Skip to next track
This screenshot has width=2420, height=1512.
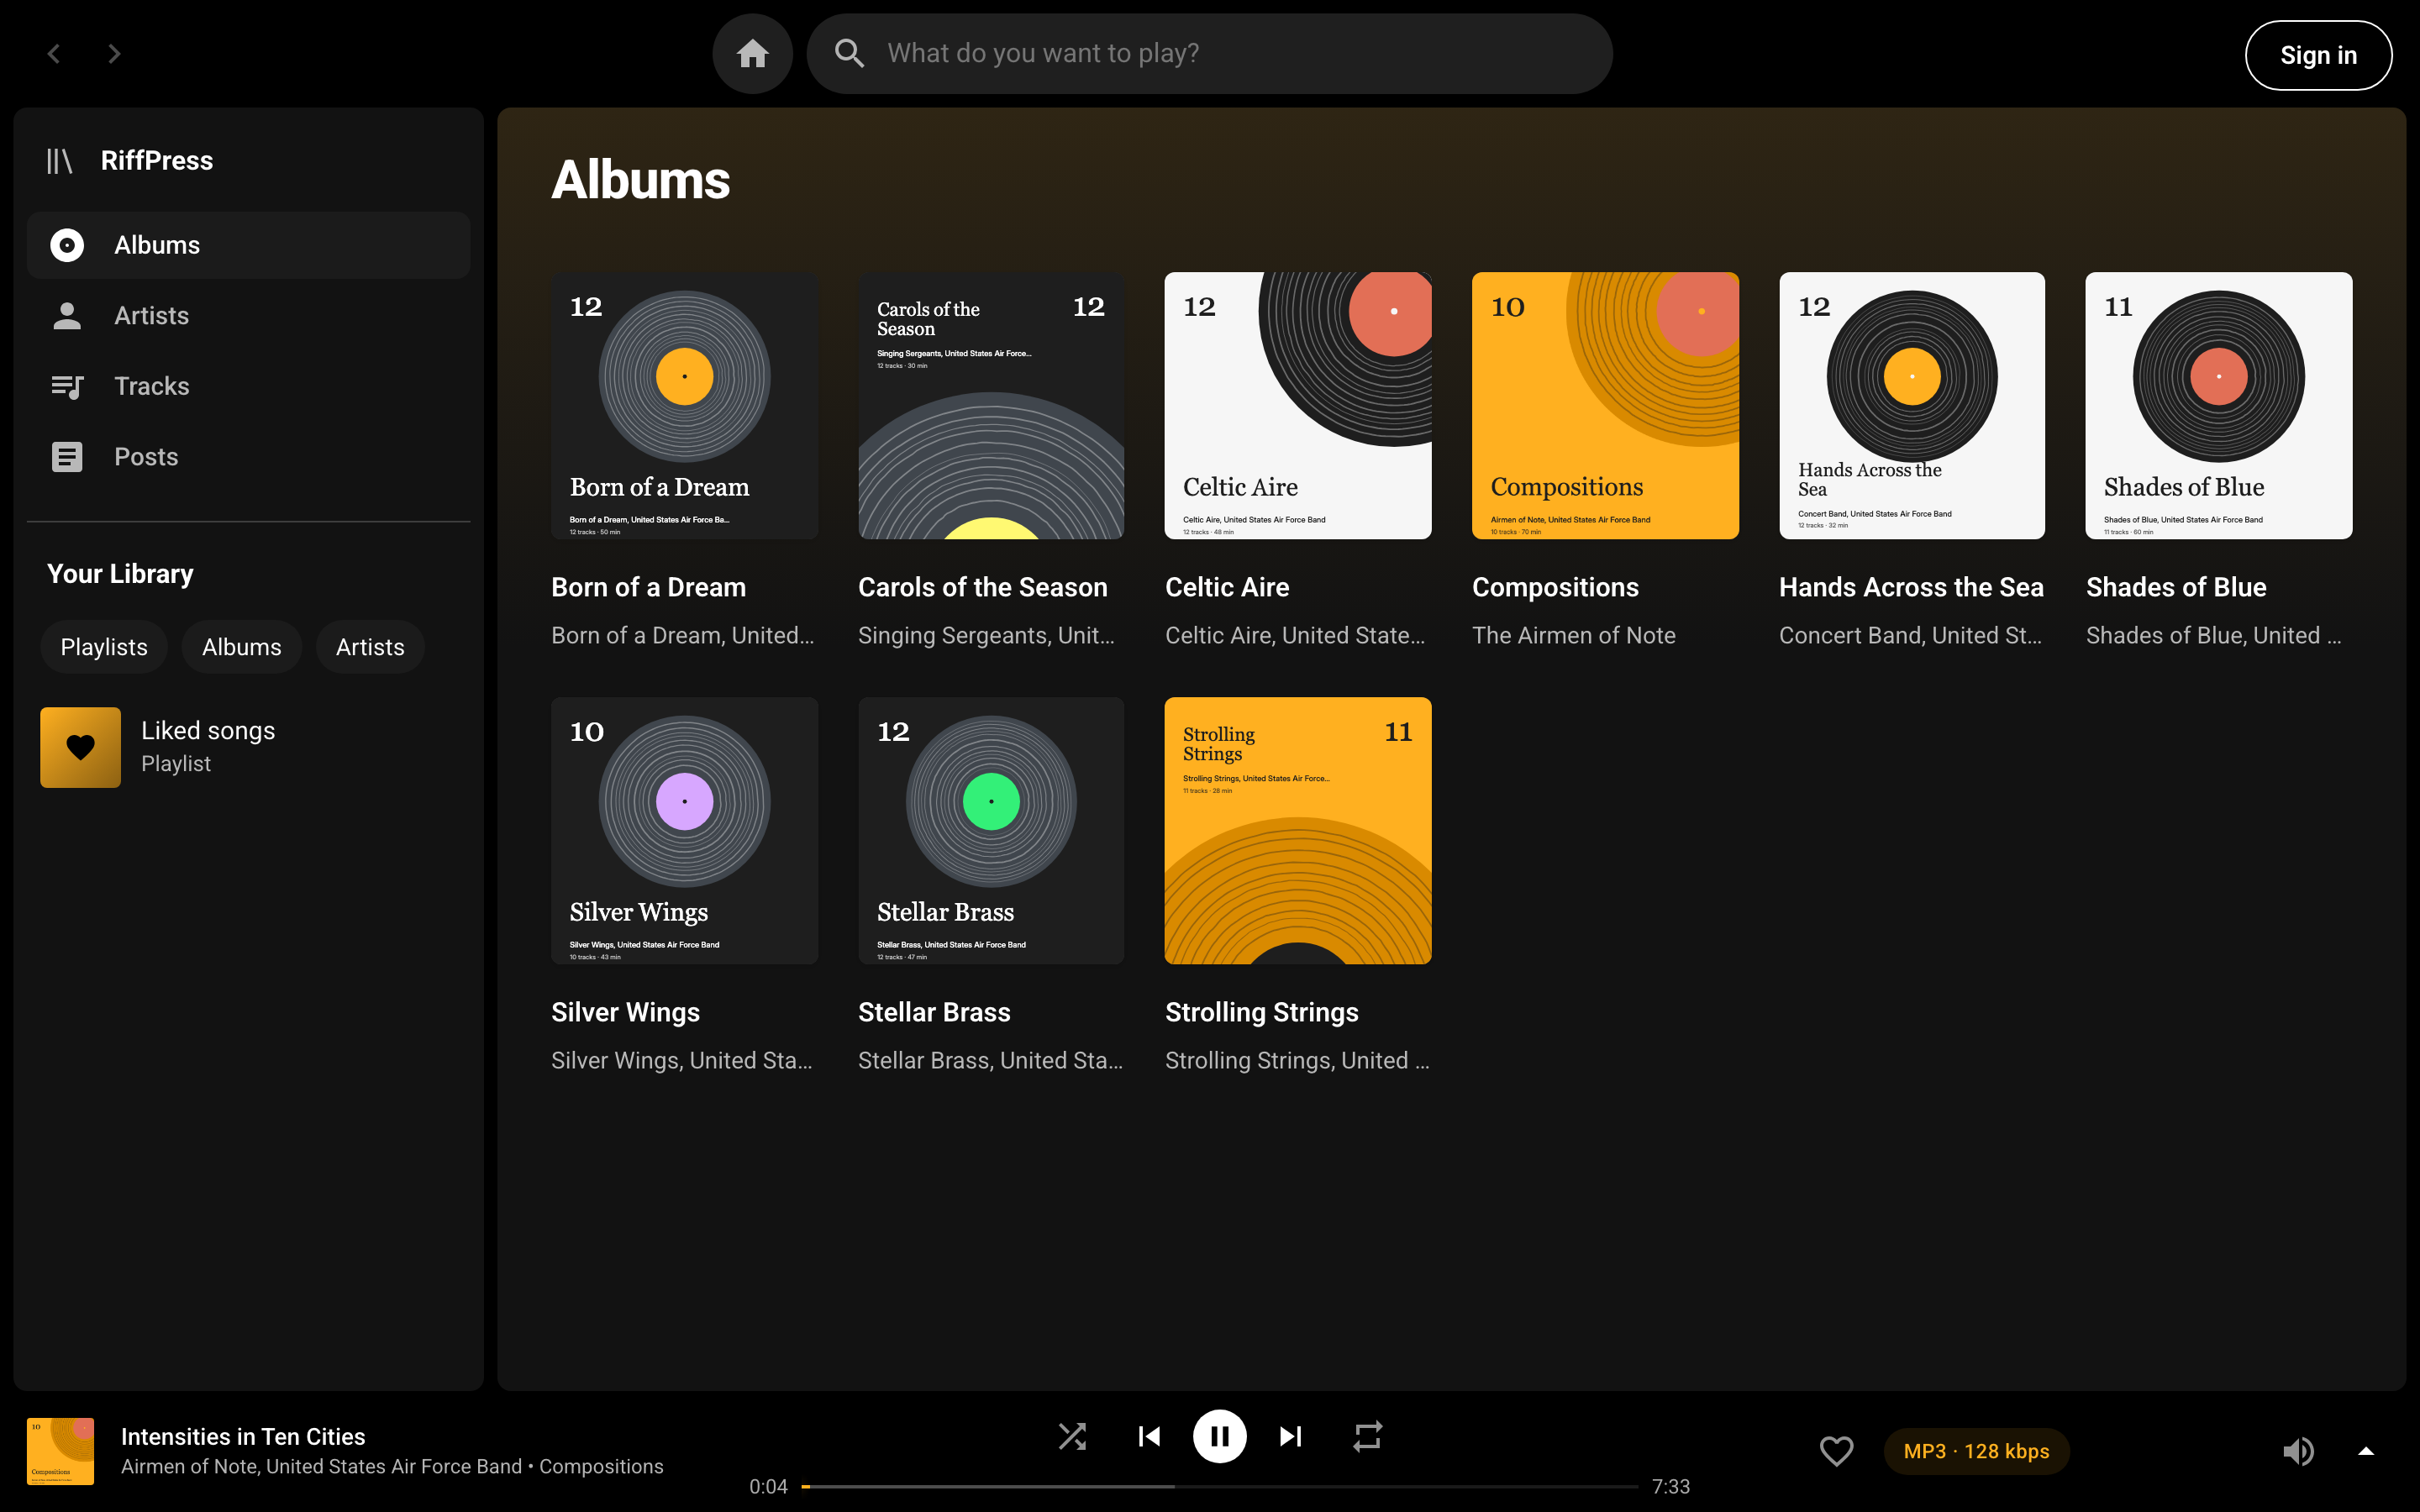[x=1290, y=1436]
